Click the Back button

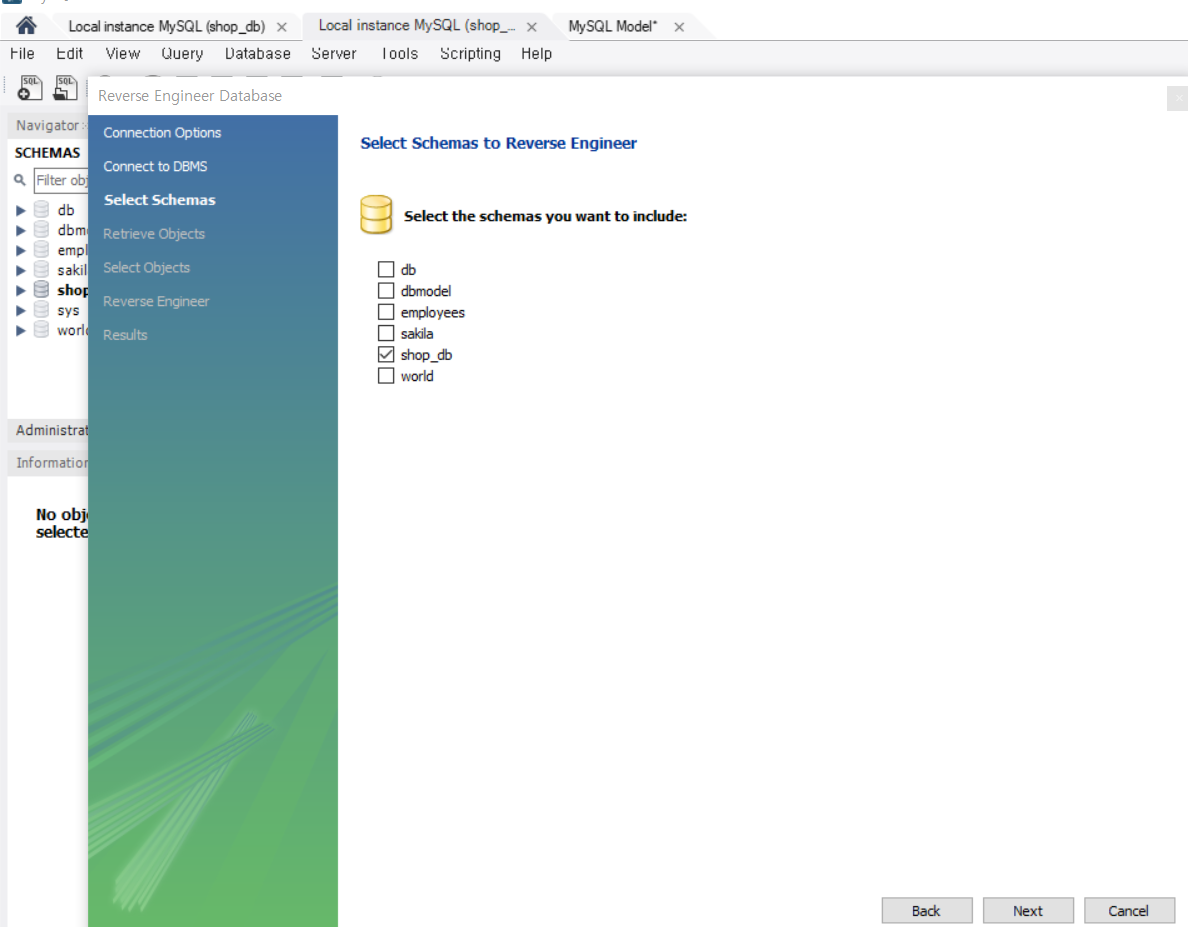tap(927, 910)
